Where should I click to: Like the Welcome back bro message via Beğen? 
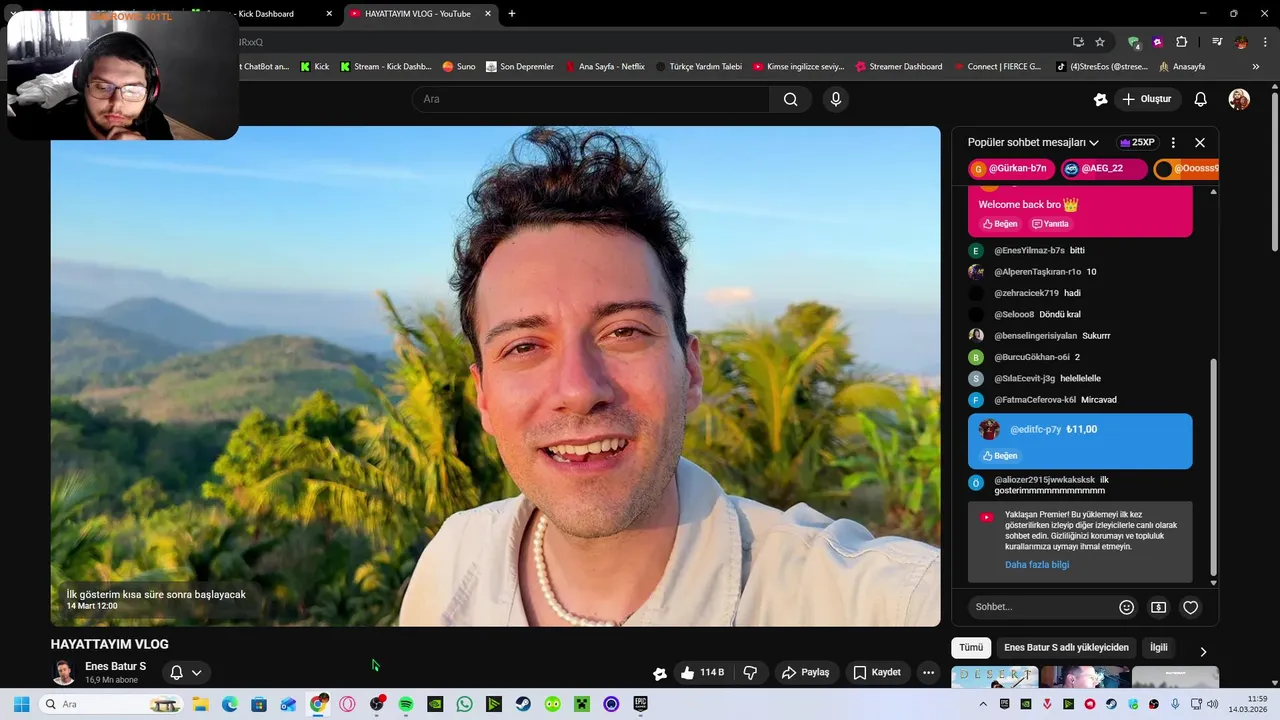(x=999, y=224)
